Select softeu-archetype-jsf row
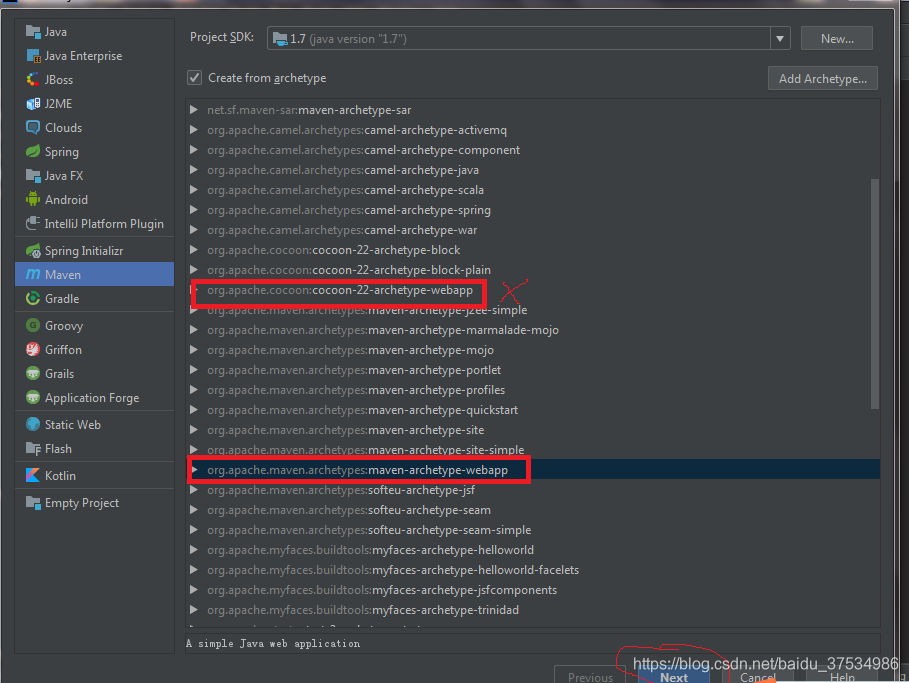This screenshot has width=909, height=683. tap(533, 490)
